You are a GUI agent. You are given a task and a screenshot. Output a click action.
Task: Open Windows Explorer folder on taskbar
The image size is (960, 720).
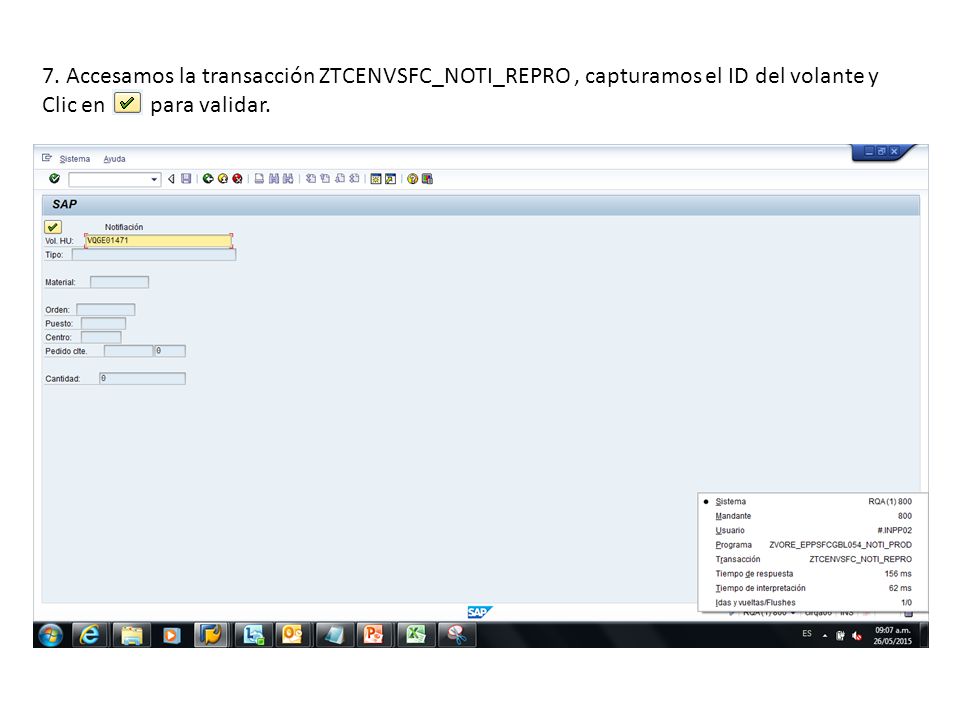132,636
